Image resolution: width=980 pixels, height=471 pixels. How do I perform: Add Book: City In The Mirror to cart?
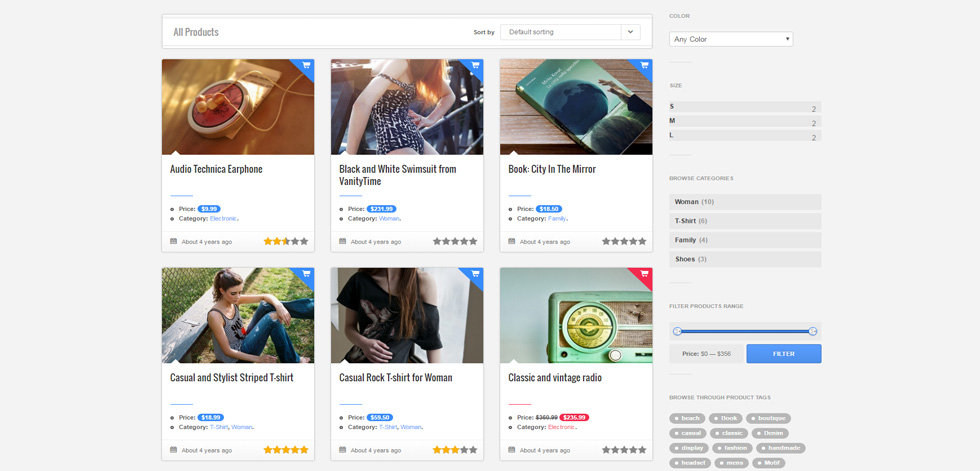click(x=644, y=66)
